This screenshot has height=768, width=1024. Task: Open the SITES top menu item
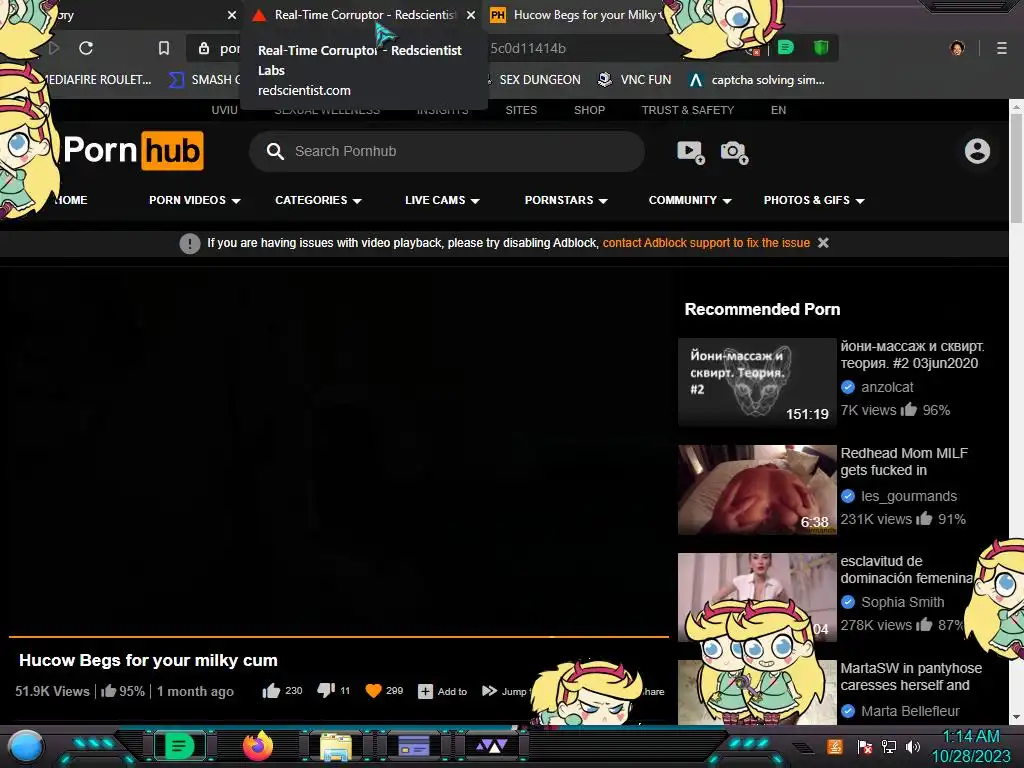tap(521, 110)
